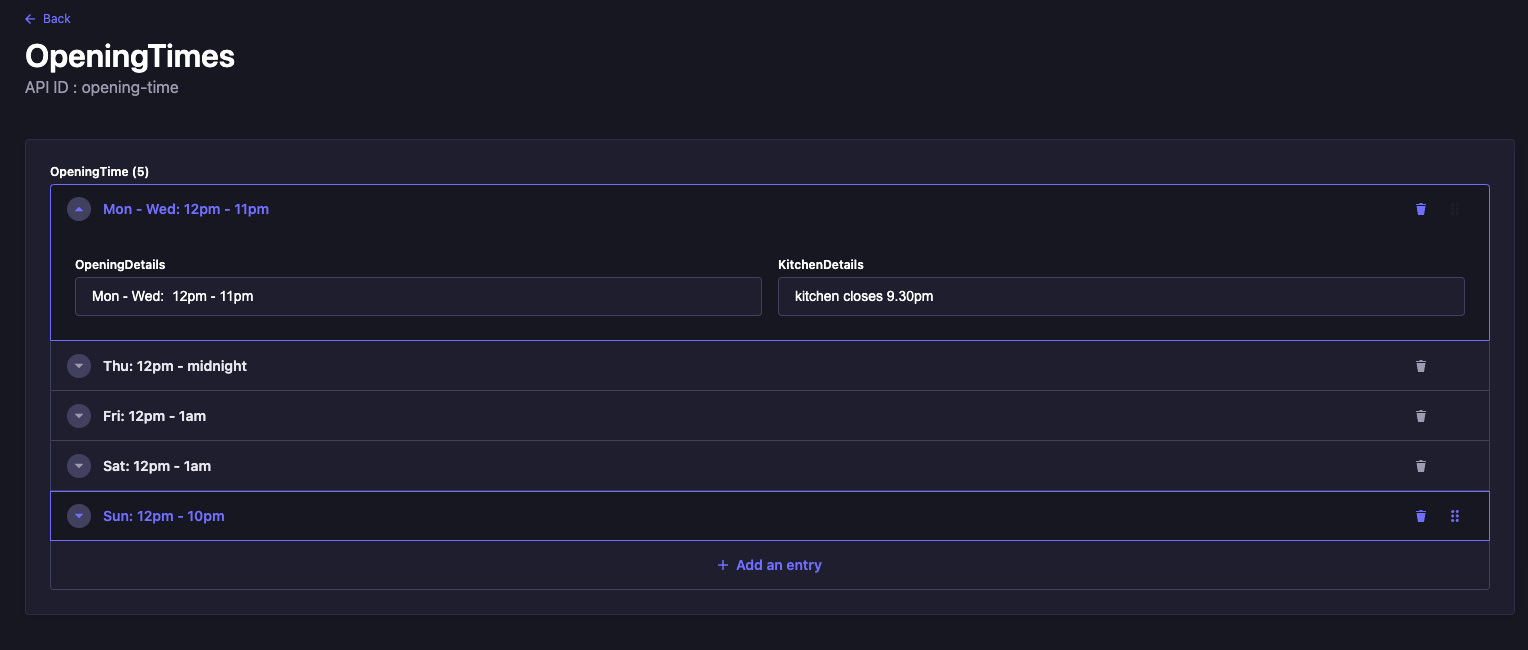
Task: Delete the Sun: 12pm - 10pm entry
Action: point(1420,516)
